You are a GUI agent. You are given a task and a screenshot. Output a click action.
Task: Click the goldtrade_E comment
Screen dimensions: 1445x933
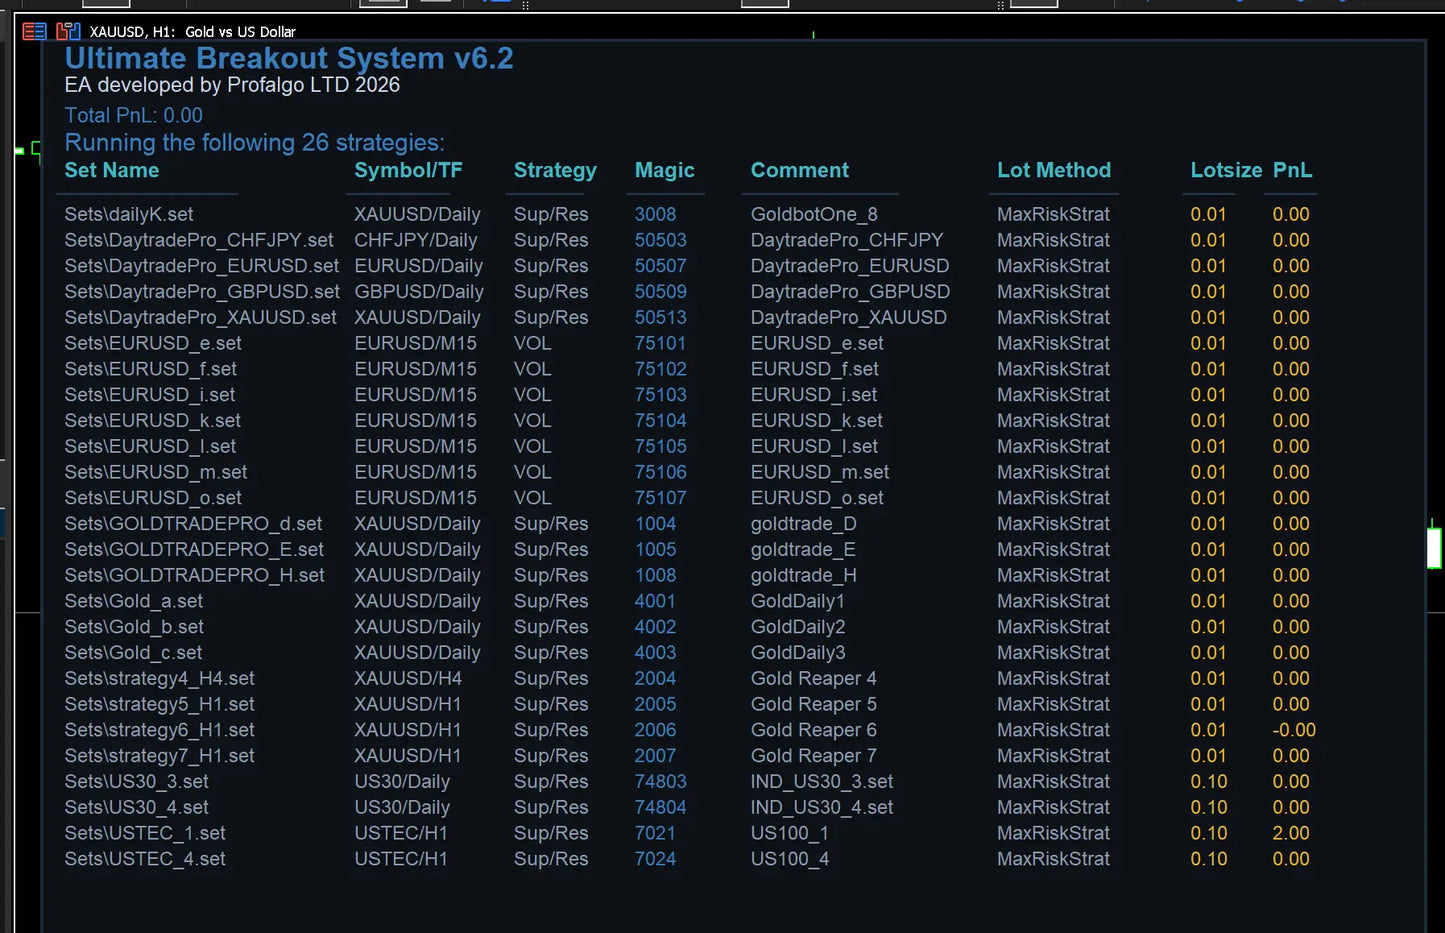803,550
